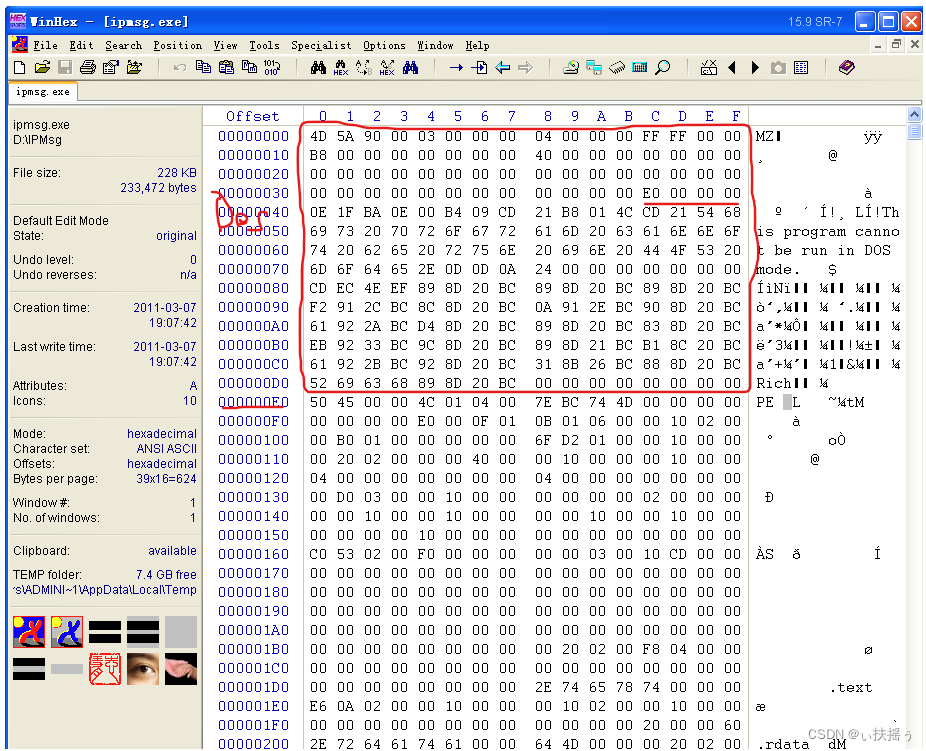Screen dimensions: 926x751
Task: Click offset row 000000E0
Action: tap(253, 402)
